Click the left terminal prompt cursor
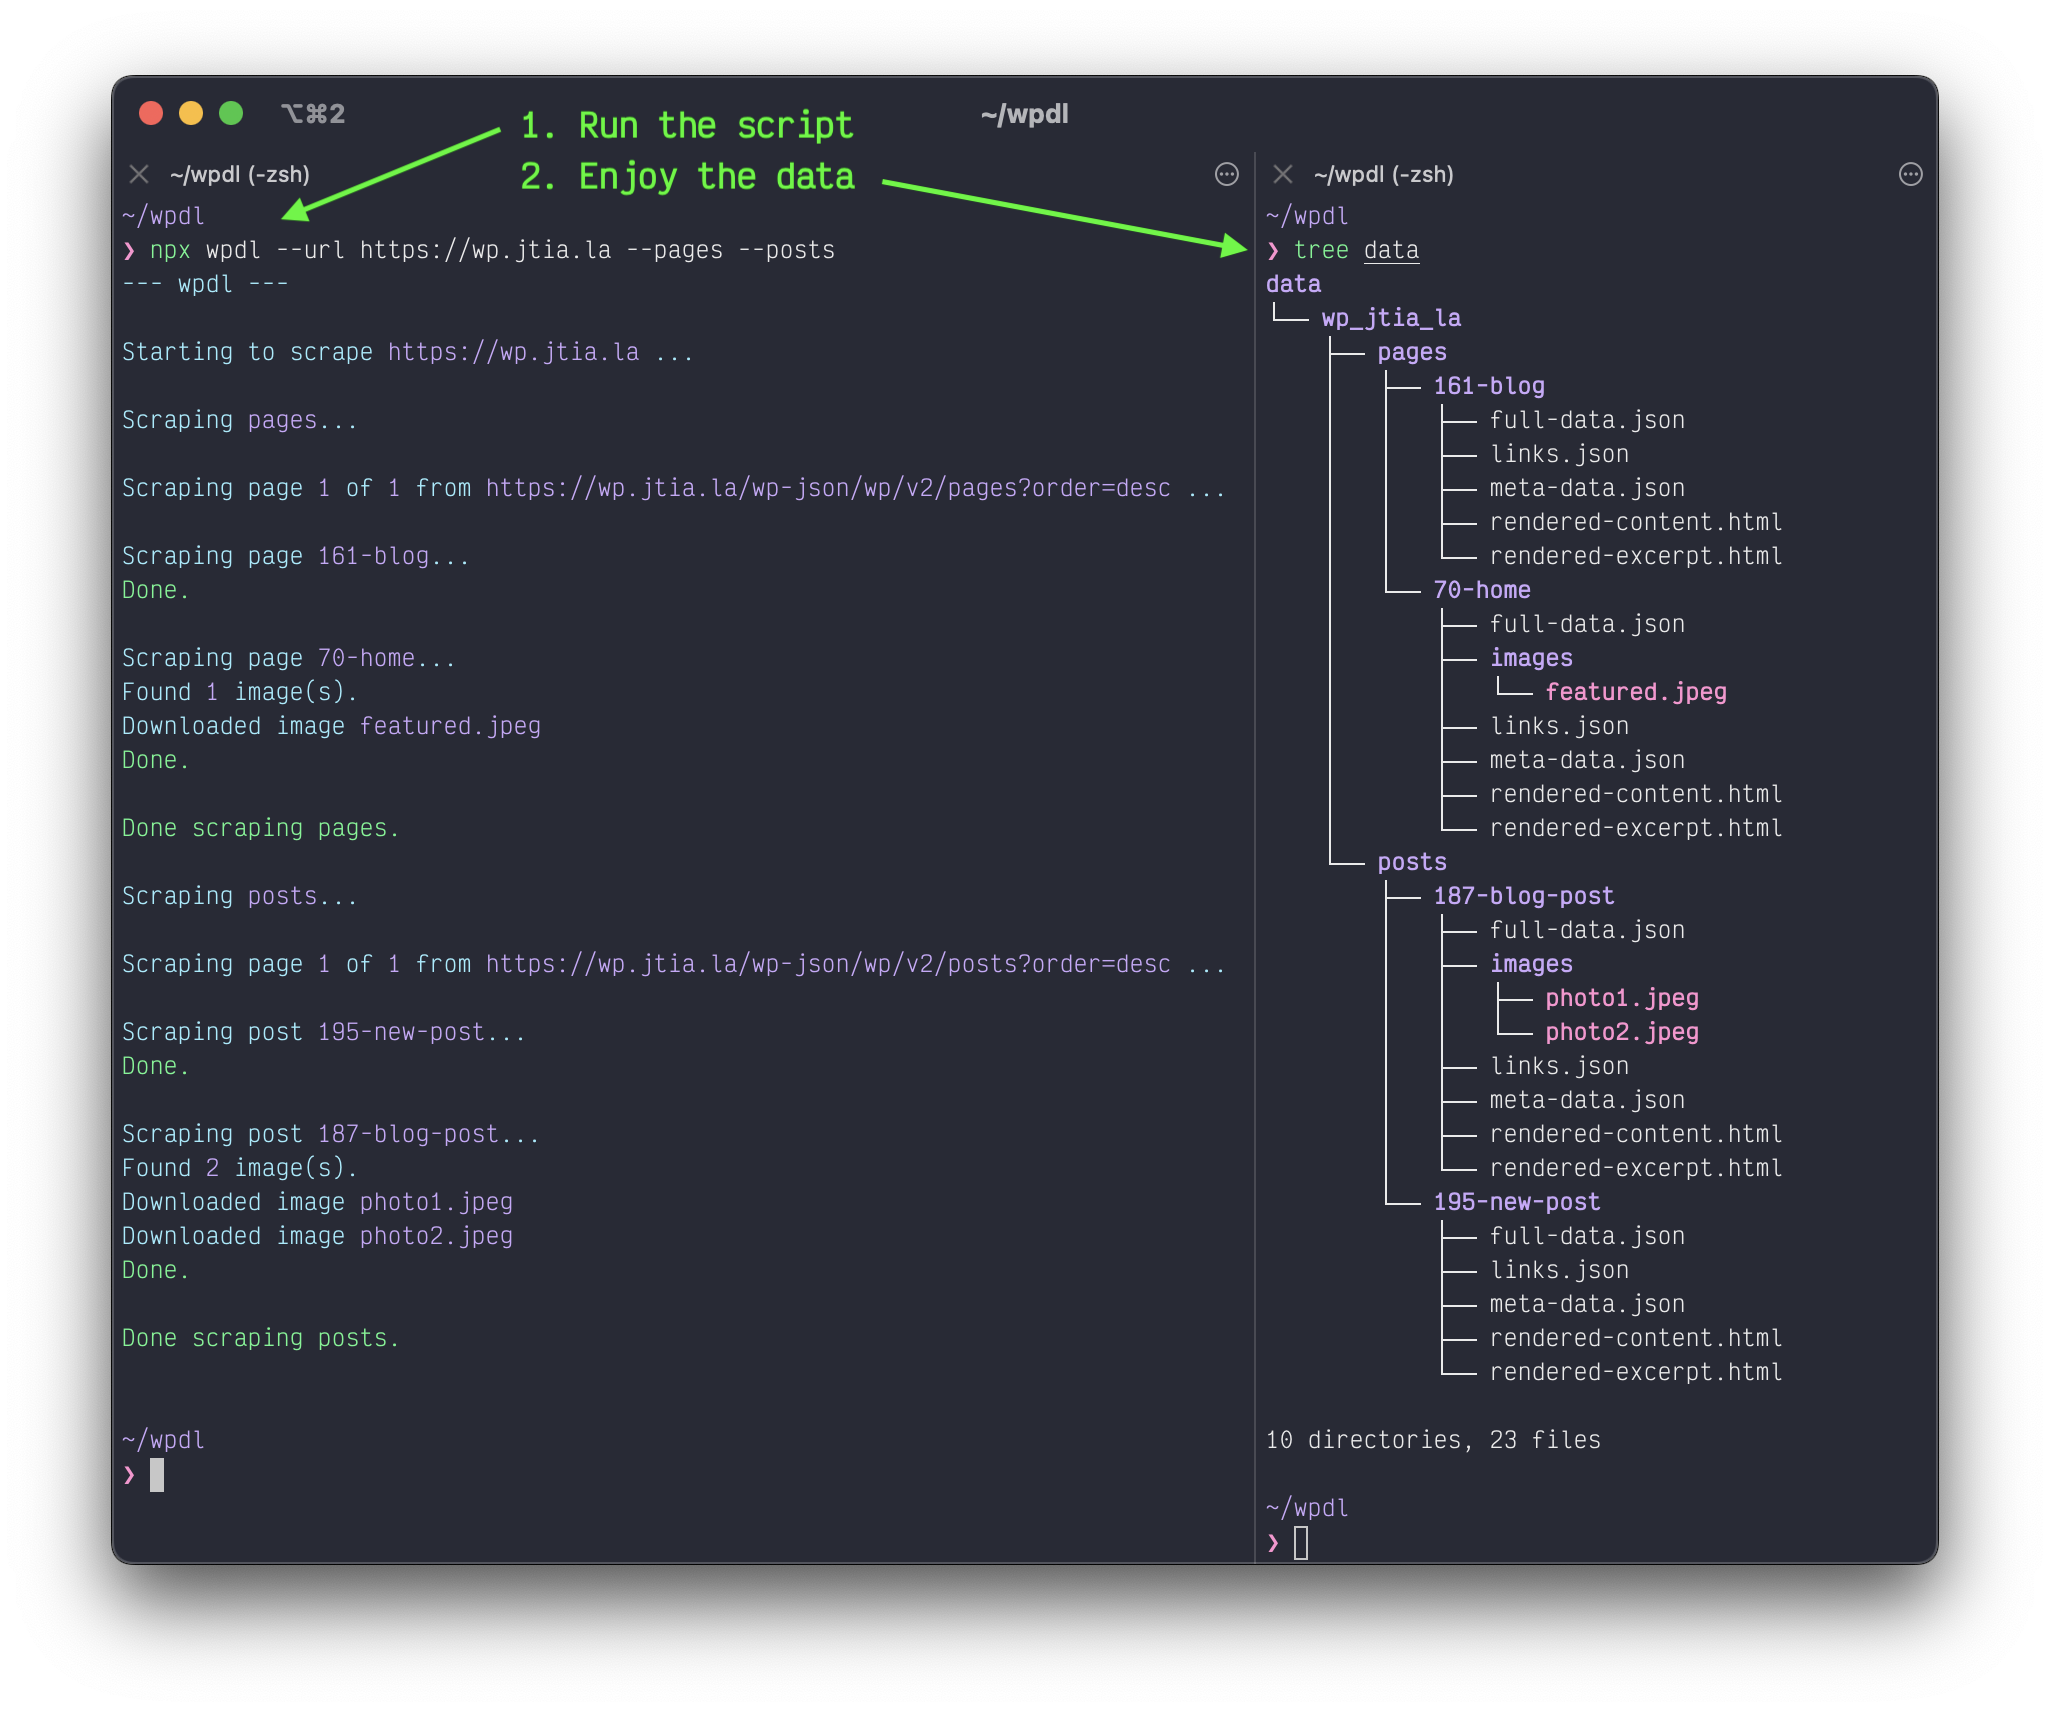Image resolution: width=2050 pixels, height=1712 pixels. [x=157, y=1475]
